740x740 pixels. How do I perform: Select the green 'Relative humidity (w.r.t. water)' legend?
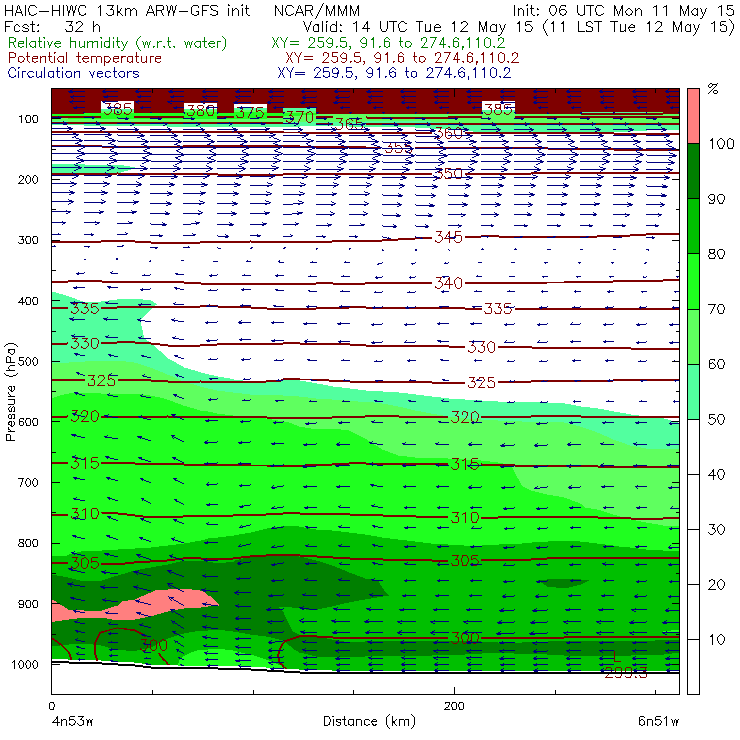(x=118, y=43)
